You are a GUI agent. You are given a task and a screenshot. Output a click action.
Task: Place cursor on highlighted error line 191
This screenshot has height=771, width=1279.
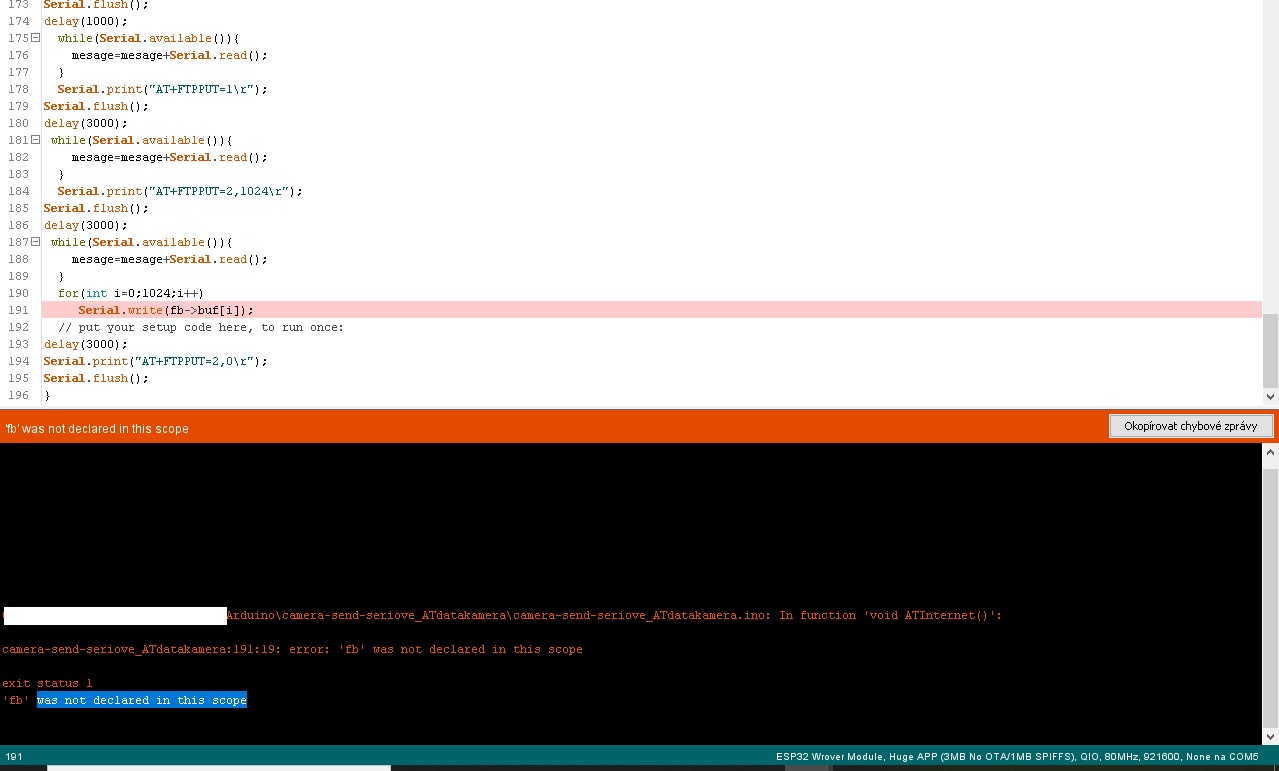coord(160,310)
